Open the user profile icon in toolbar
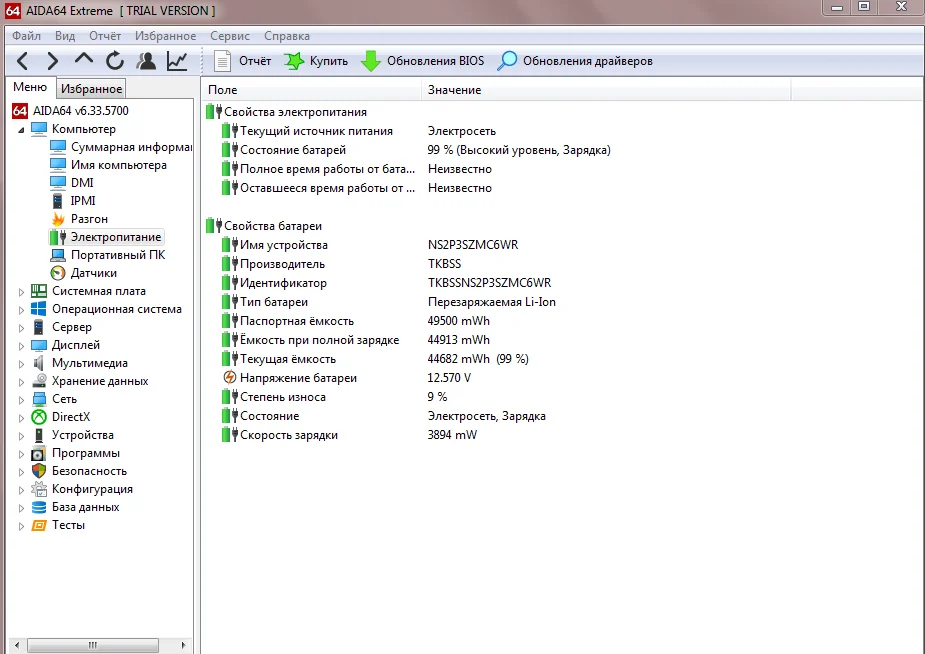The height and width of the screenshot is (654, 925). 146,61
